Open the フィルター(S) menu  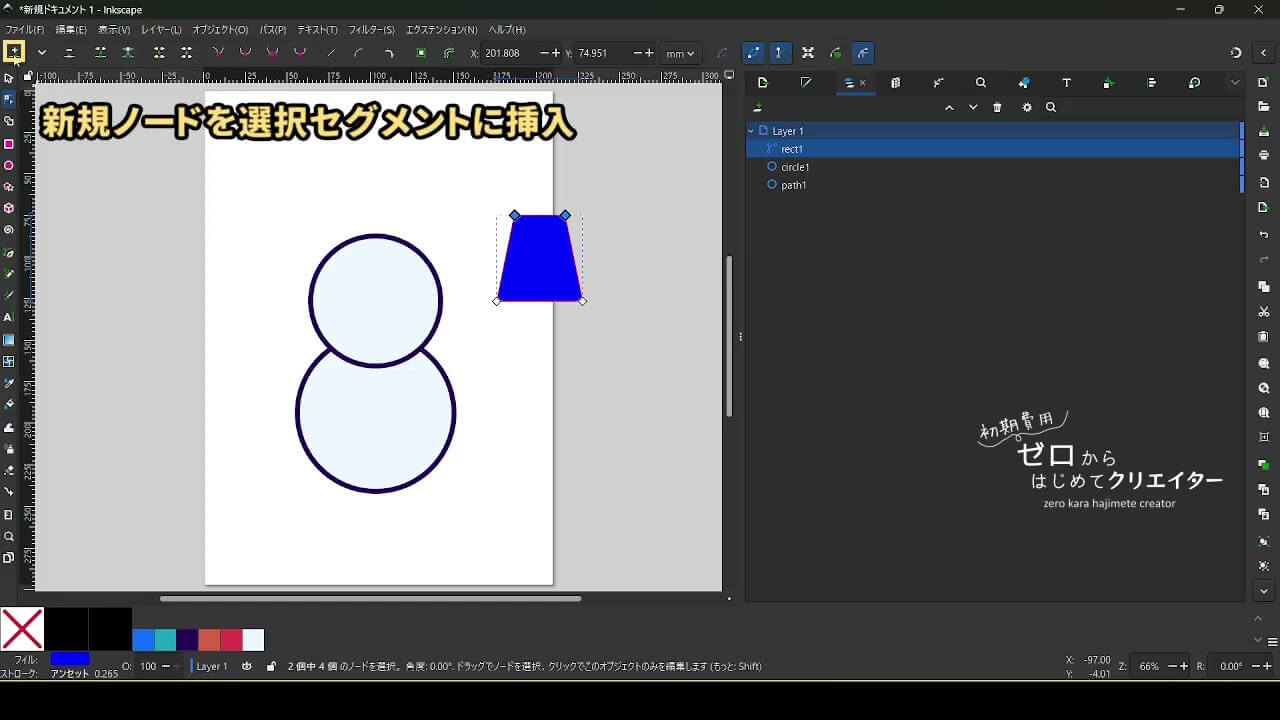click(x=371, y=30)
